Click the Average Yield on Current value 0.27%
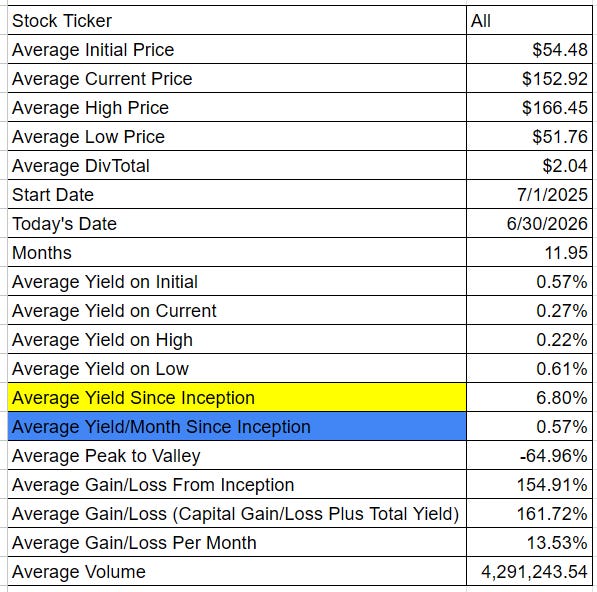Image resolution: width=597 pixels, height=592 pixels. pos(529,310)
